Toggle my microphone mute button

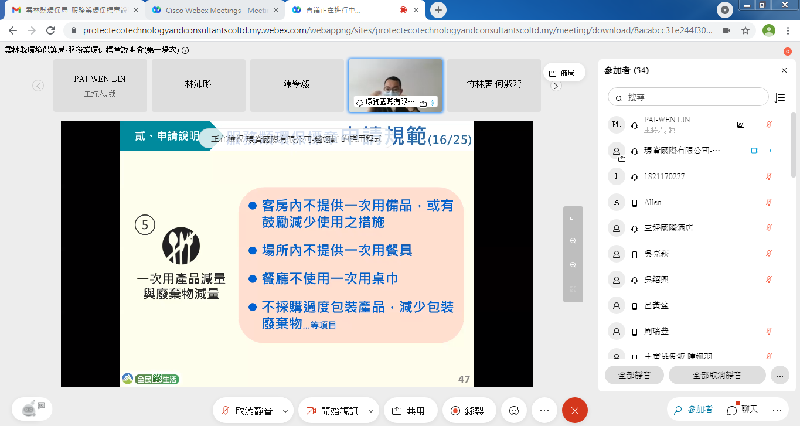pyautogui.click(x=246, y=410)
